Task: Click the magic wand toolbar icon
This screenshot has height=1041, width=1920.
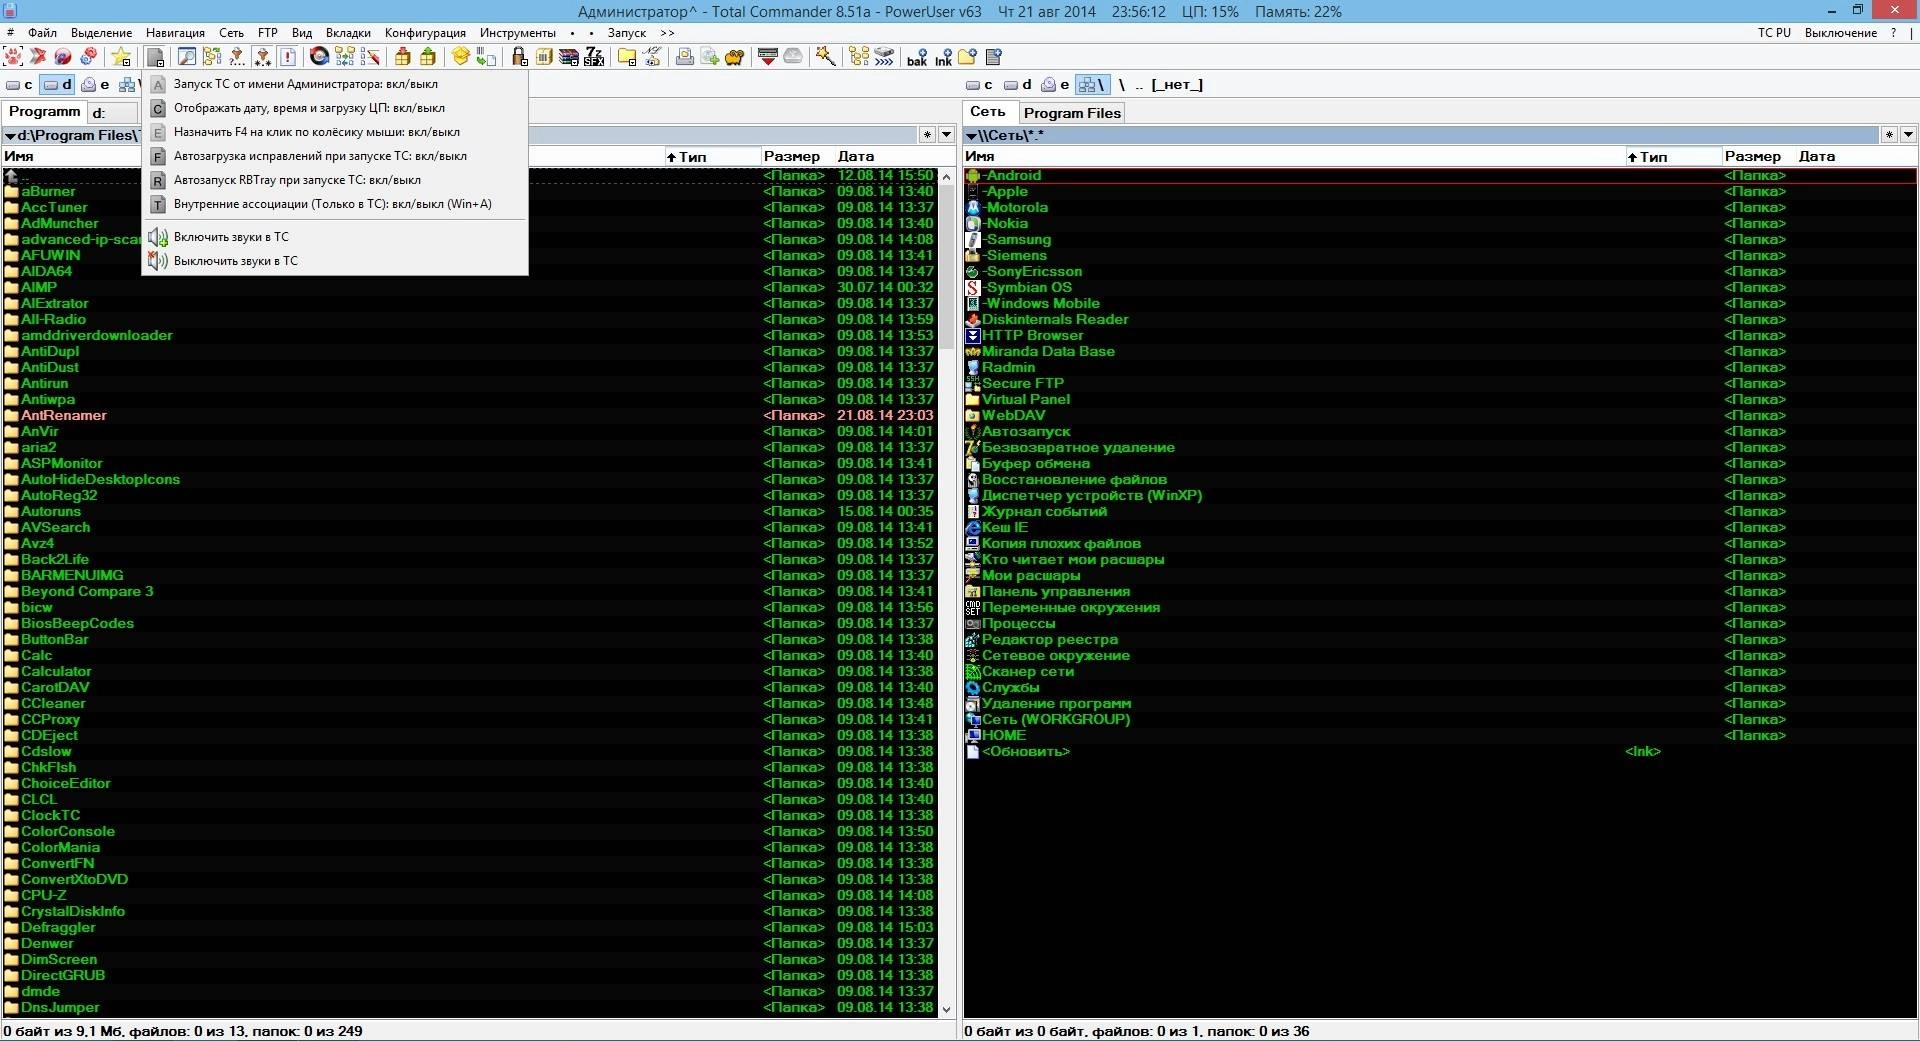Action: coord(825,57)
